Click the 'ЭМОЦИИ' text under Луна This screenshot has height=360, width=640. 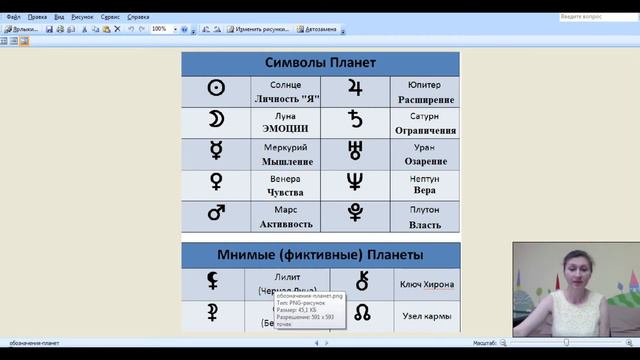pos(285,129)
